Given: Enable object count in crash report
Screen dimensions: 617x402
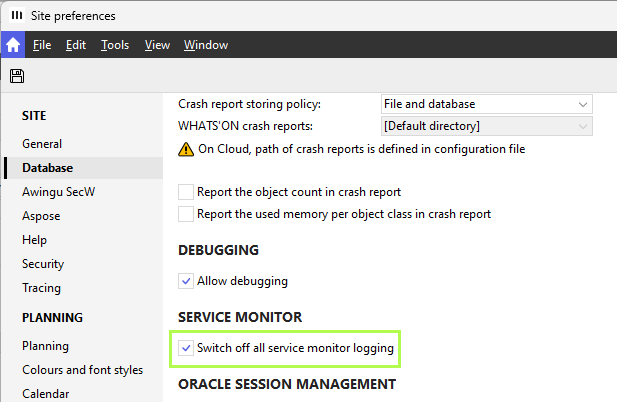Looking at the screenshot, I should (186, 191).
